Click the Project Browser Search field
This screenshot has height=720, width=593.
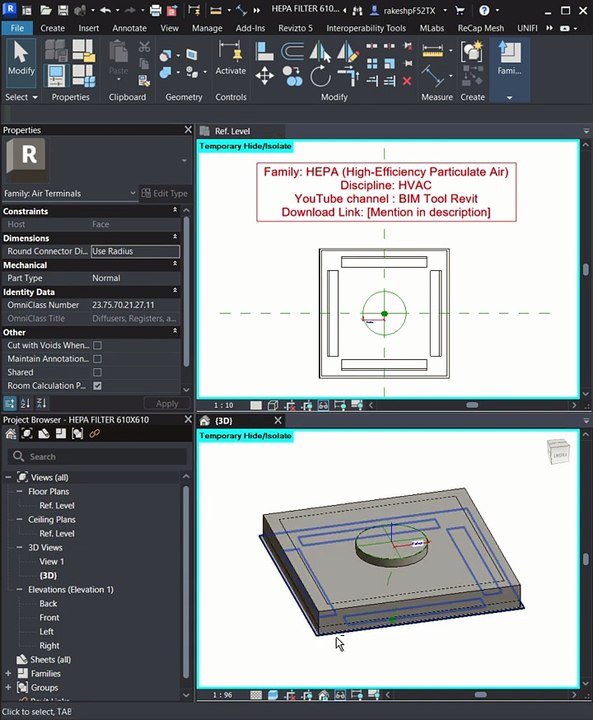[x=97, y=456]
